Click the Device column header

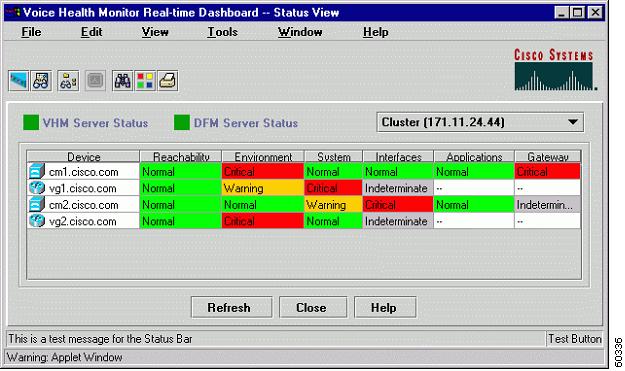(x=83, y=157)
